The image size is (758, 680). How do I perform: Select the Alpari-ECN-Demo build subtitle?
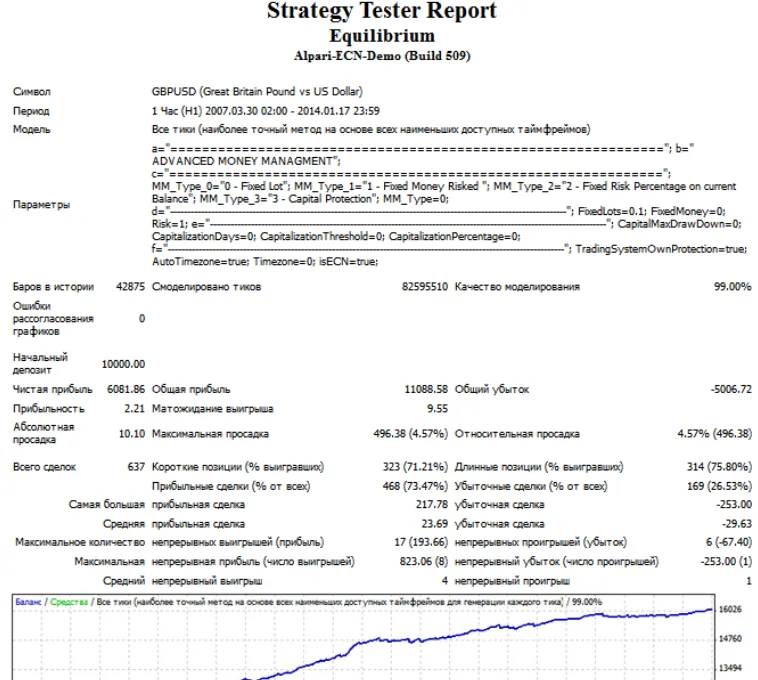(382, 56)
